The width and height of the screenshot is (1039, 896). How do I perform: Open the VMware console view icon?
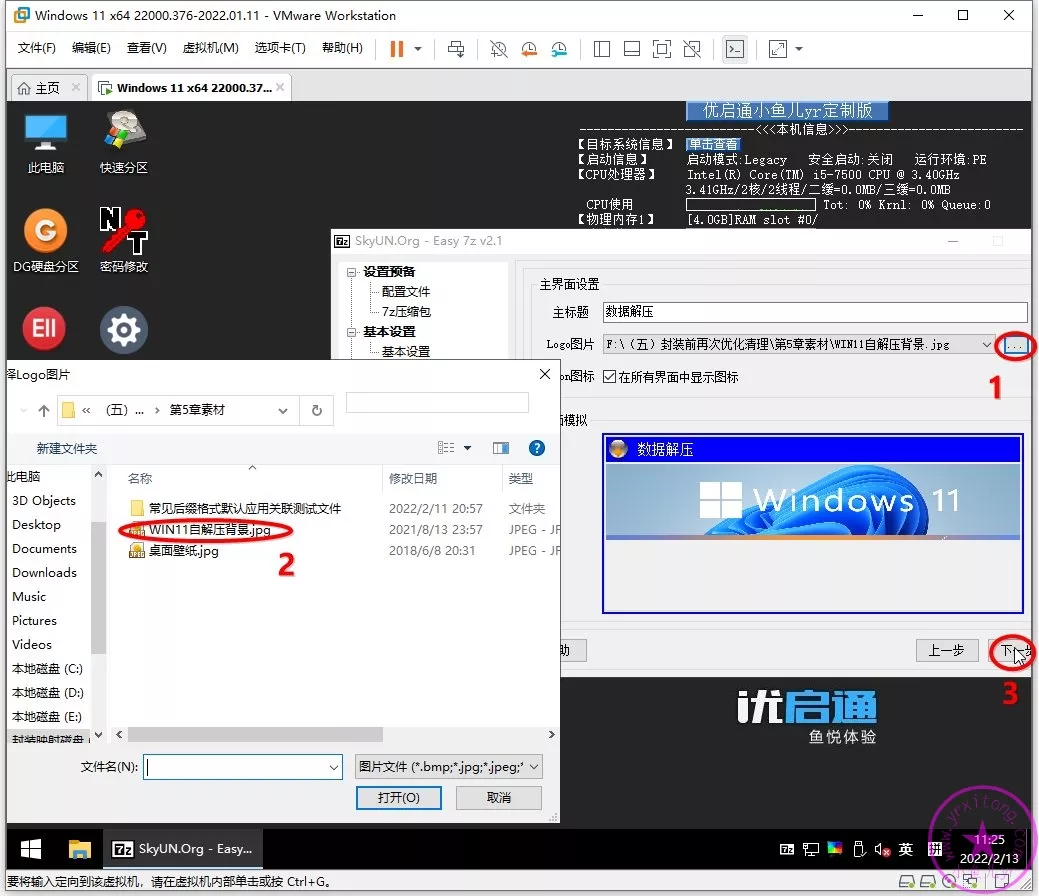(x=735, y=49)
